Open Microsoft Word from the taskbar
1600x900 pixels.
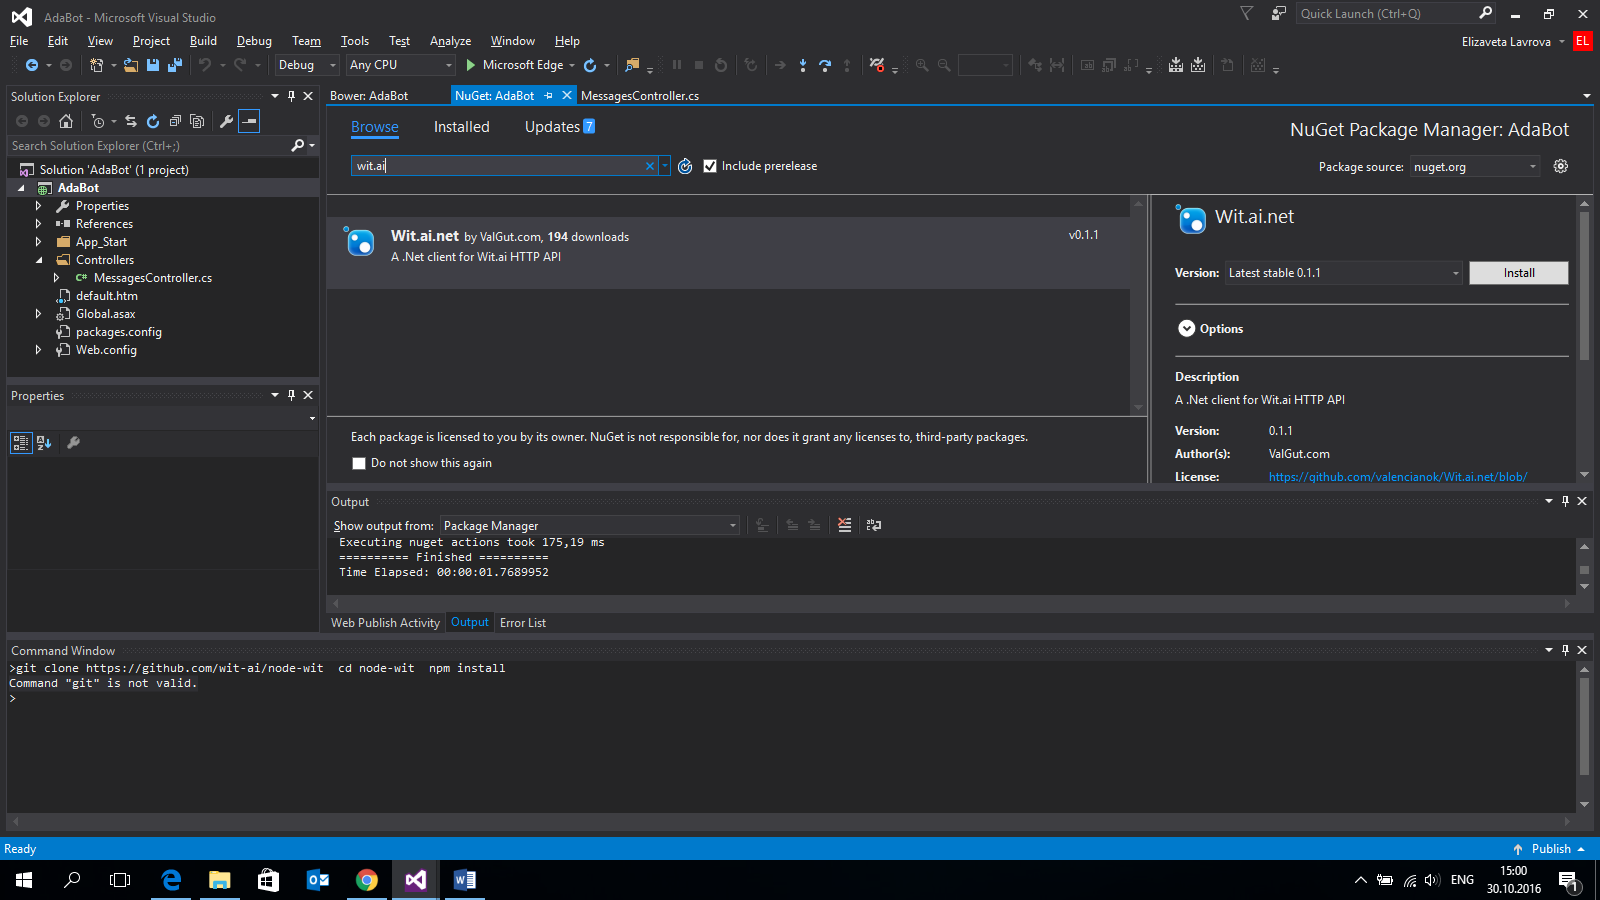pyautogui.click(x=464, y=880)
